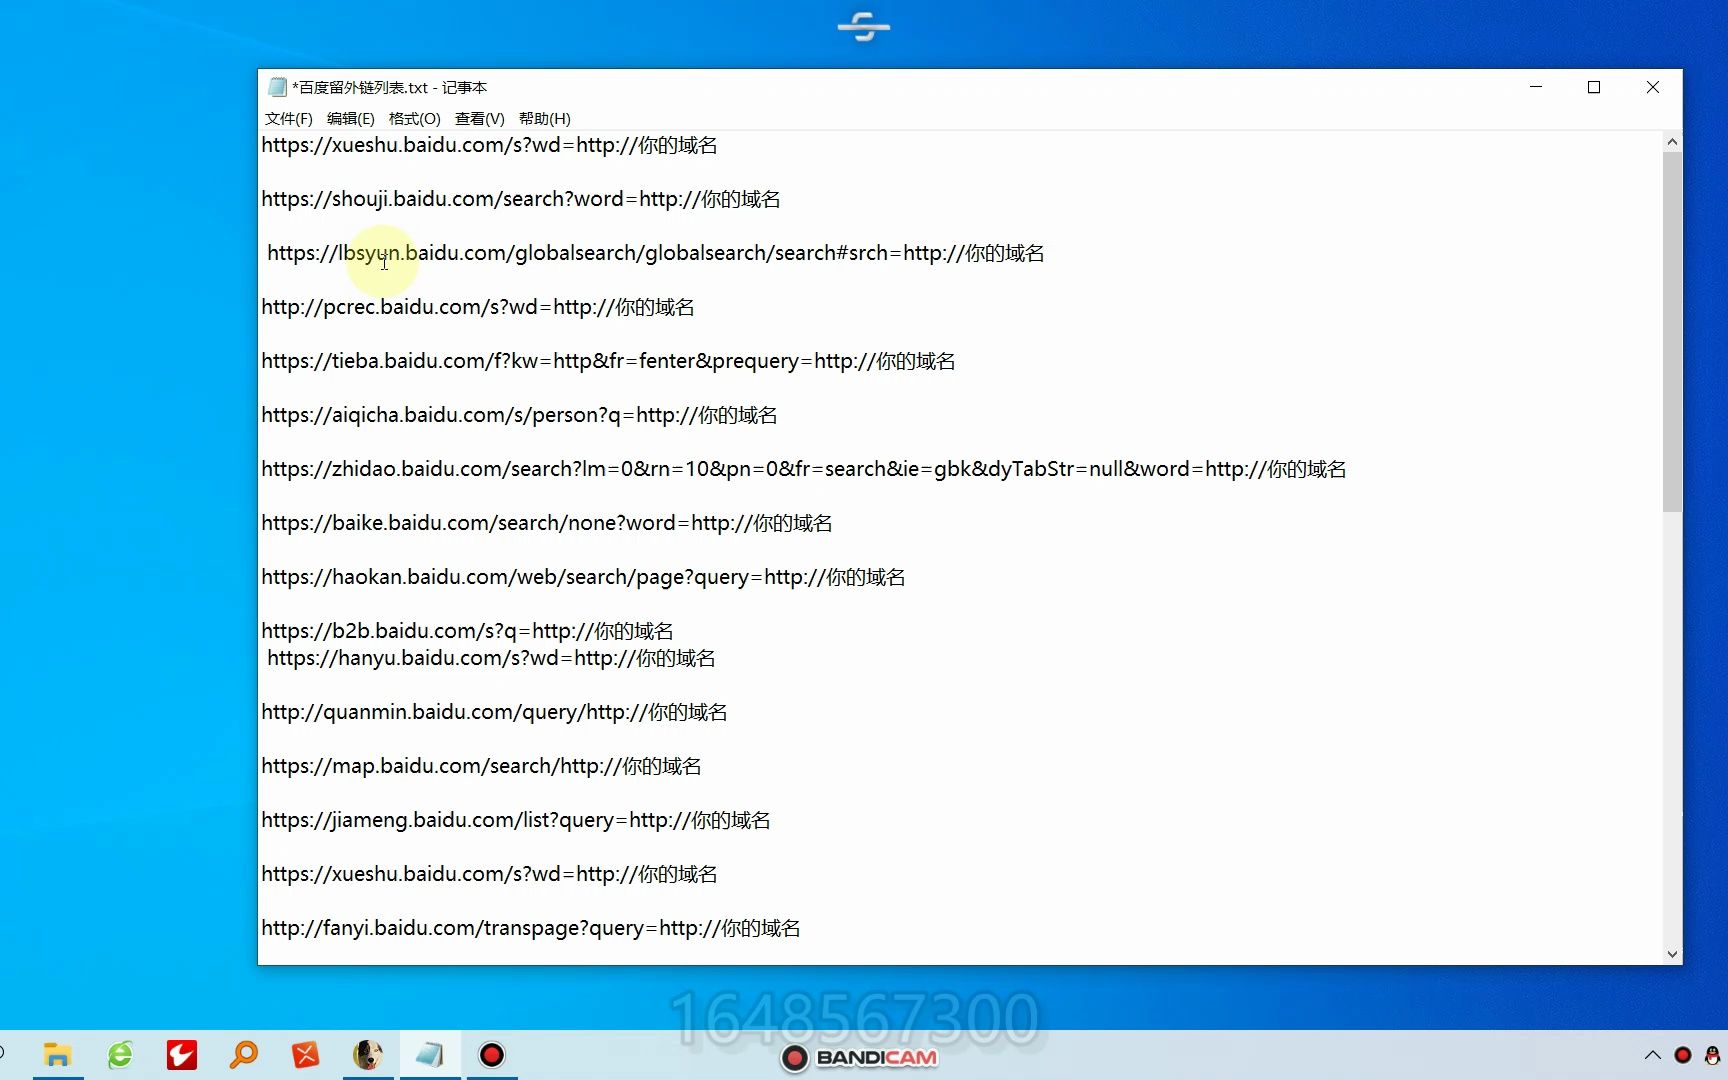The image size is (1728, 1080).
Task: Click the shouji.baidu.com search line
Action: pos(521,199)
